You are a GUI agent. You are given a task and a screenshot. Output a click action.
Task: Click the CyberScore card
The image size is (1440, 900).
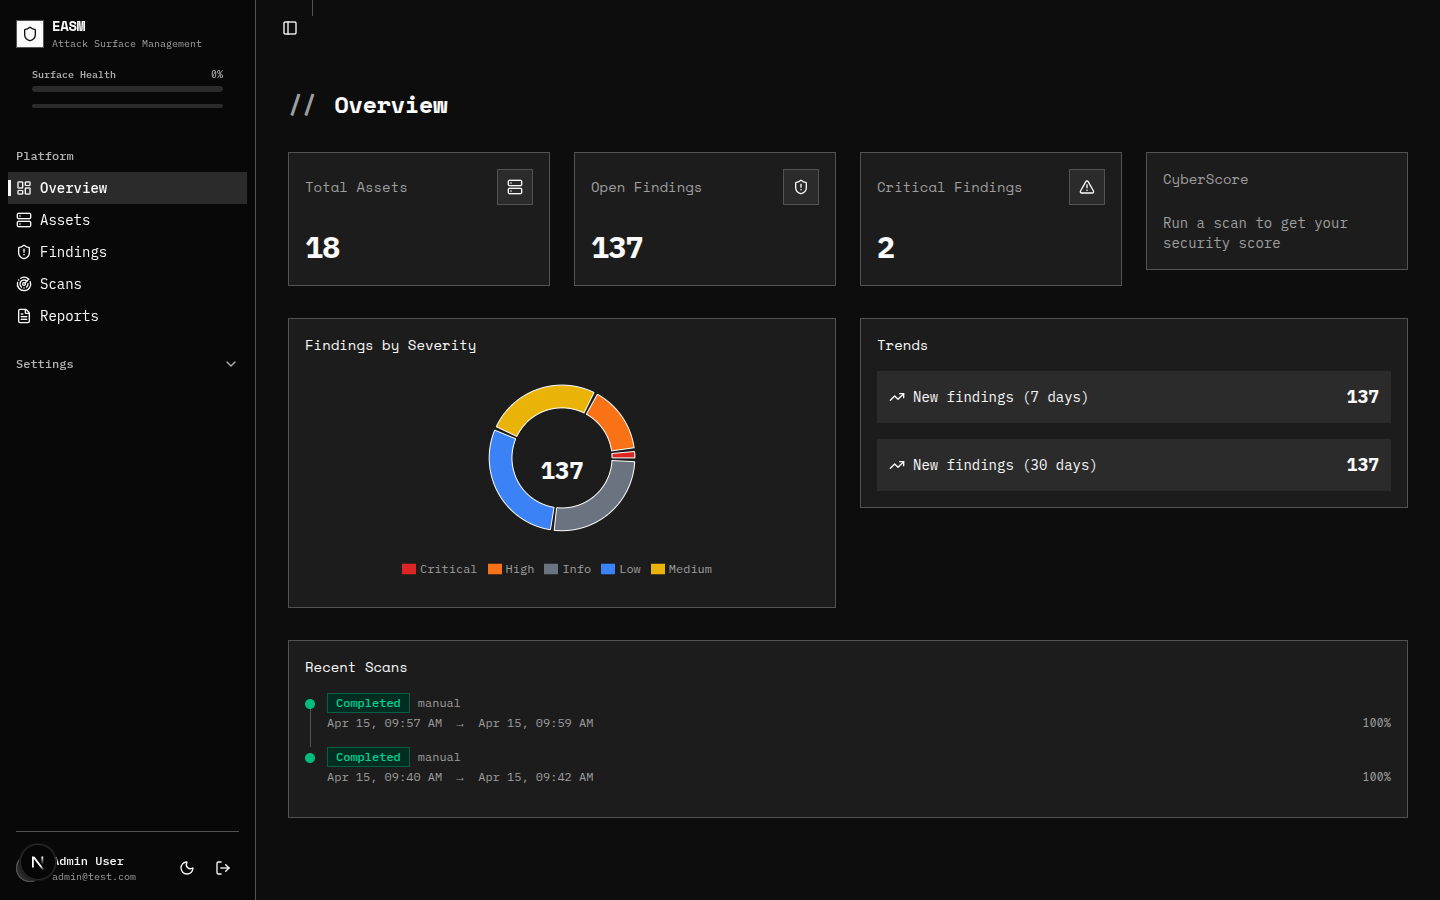point(1277,211)
